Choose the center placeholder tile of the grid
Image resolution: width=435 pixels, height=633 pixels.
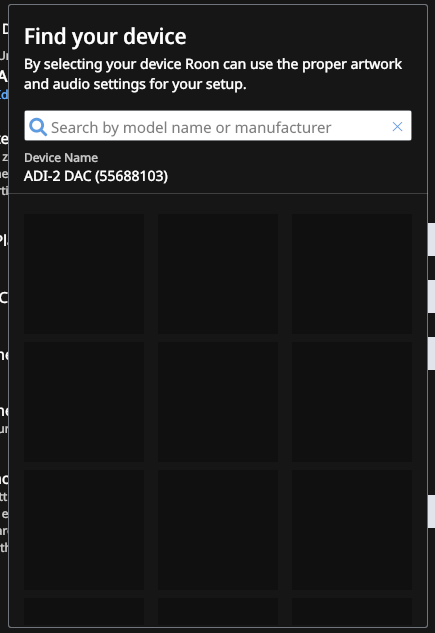click(218, 402)
